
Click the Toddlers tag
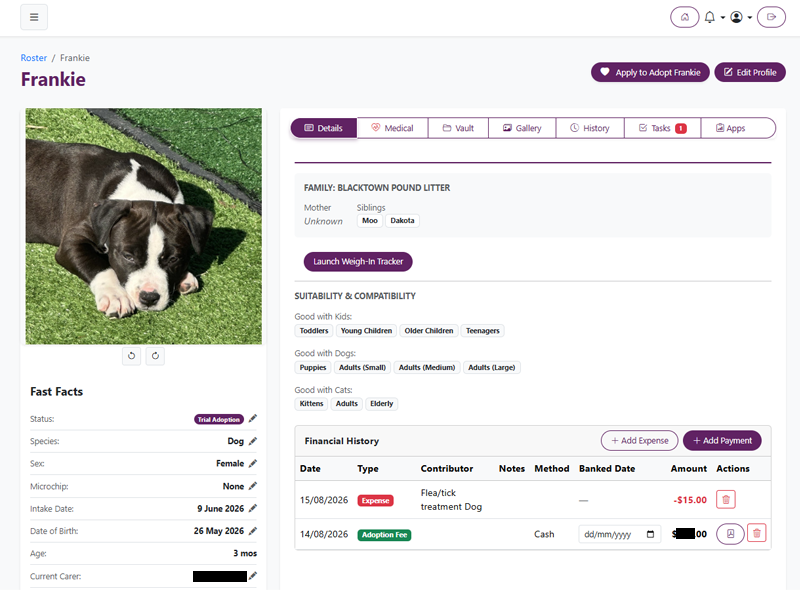pos(314,331)
